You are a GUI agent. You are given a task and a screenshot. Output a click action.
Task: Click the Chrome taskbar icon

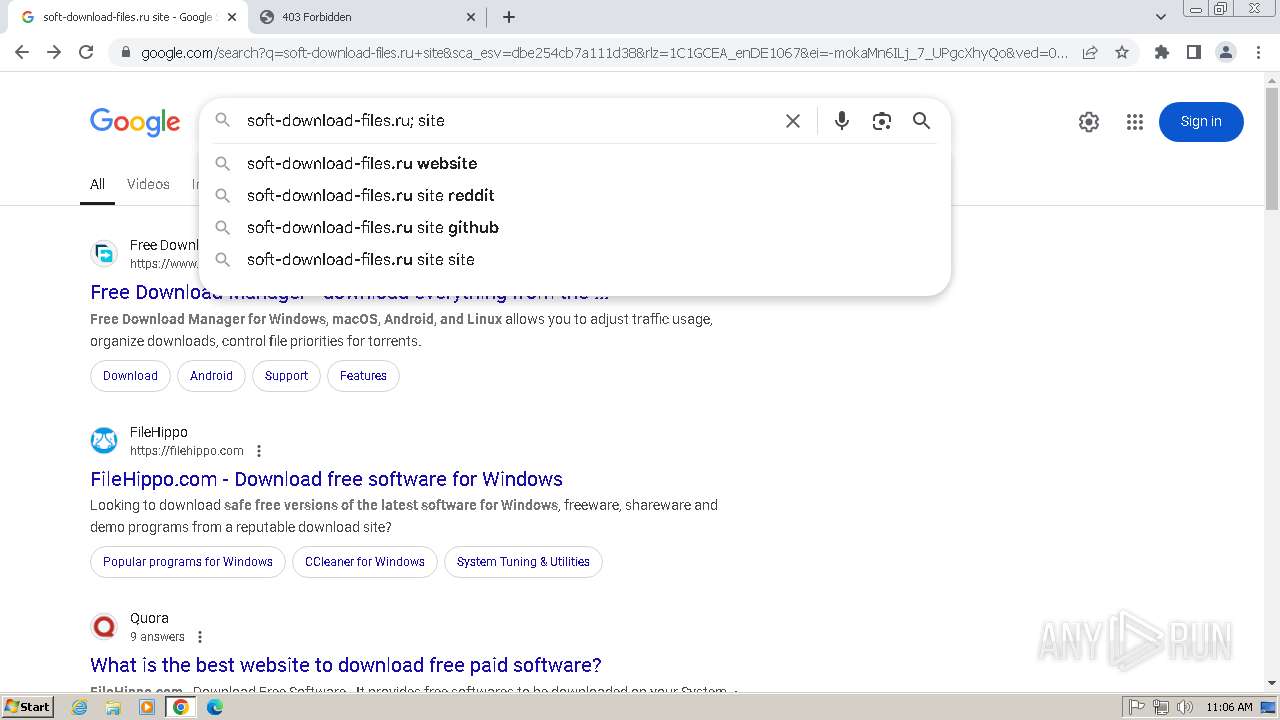pos(181,707)
